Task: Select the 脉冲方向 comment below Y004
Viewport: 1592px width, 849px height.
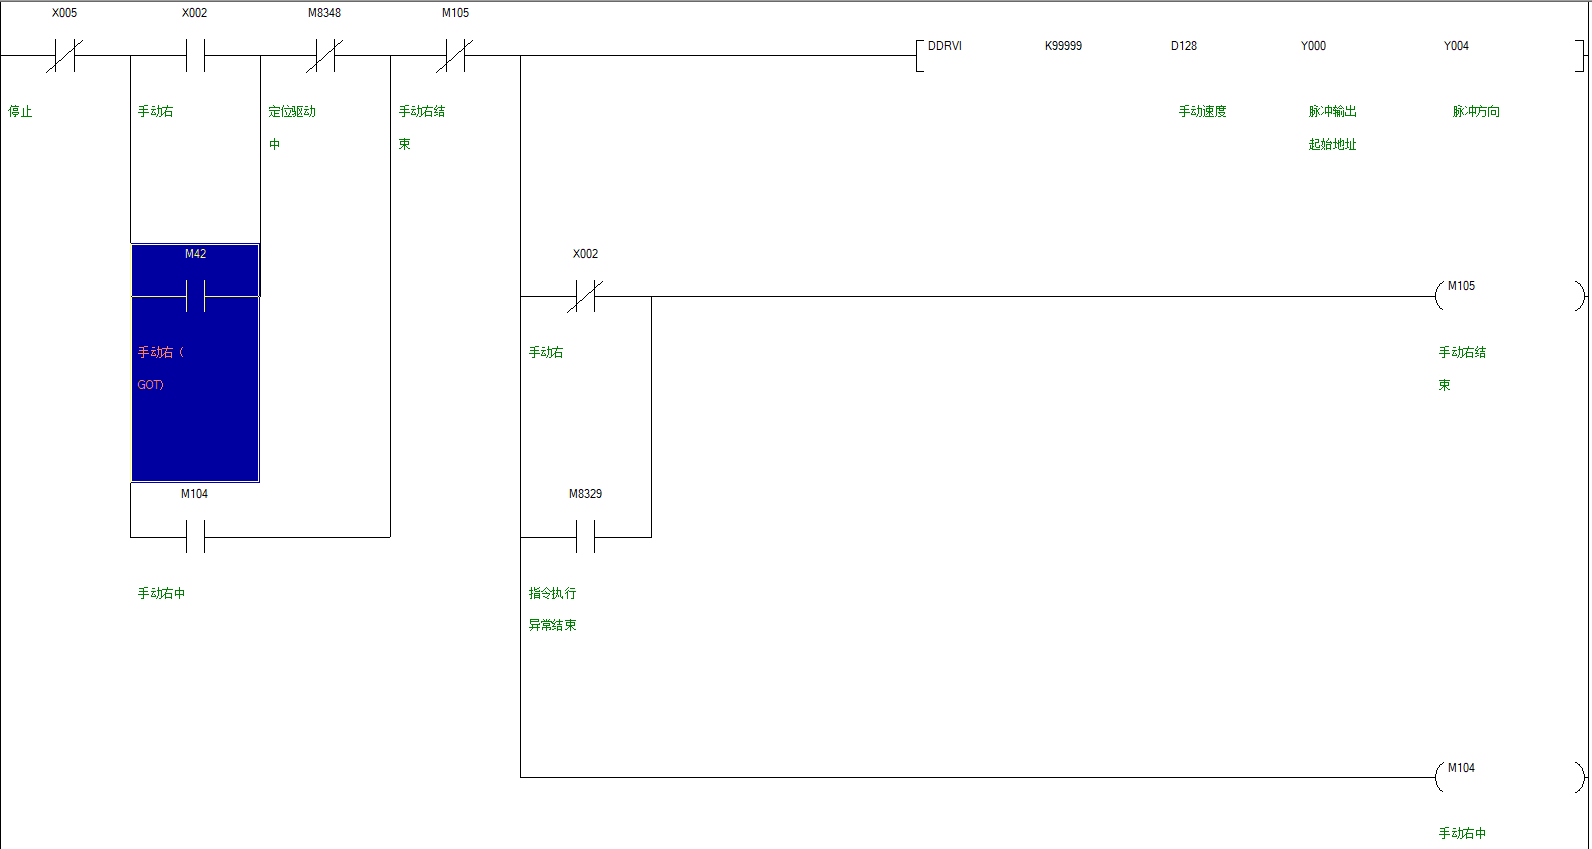Action: pyautogui.click(x=1476, y=112)
